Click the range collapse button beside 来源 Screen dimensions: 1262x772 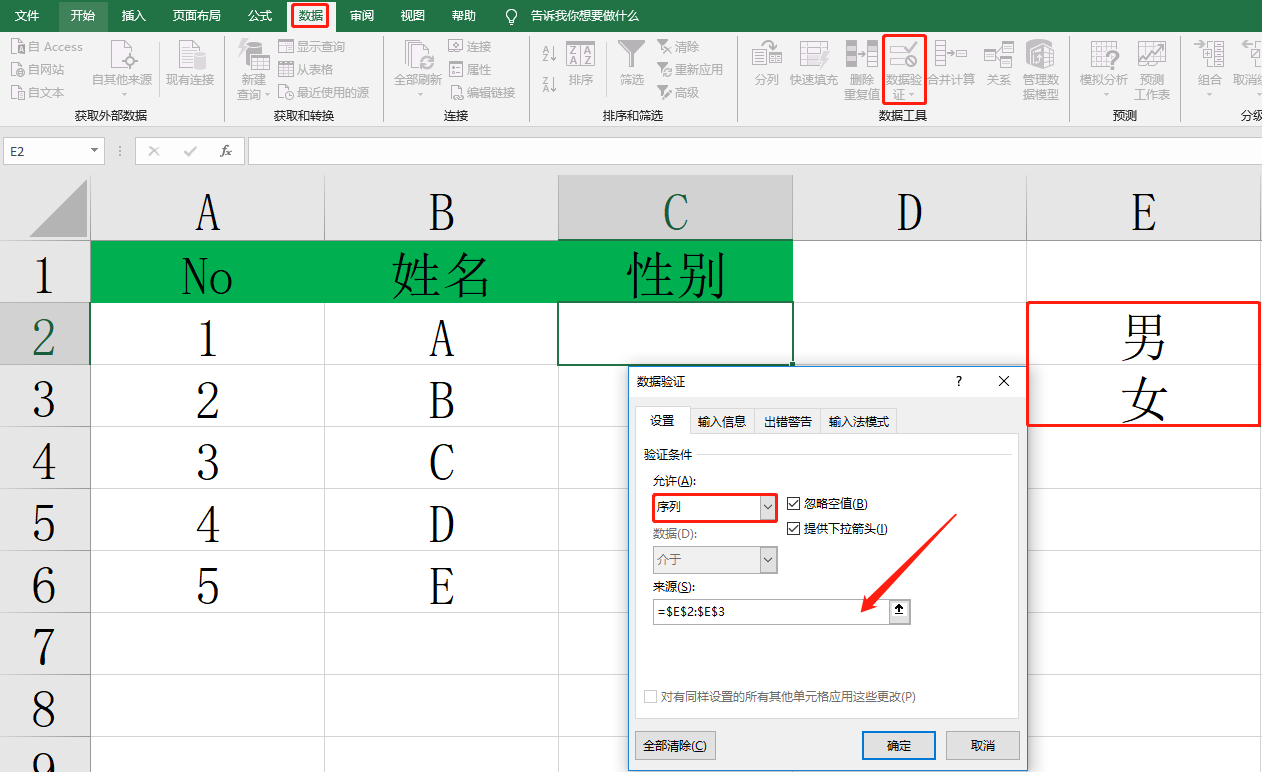point(900,611)
